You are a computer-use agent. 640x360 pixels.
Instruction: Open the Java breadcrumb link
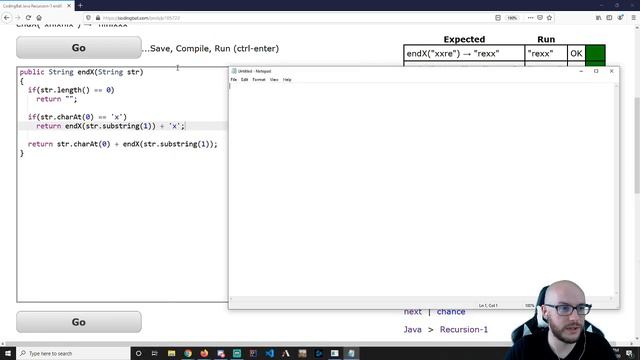point(413,329)
